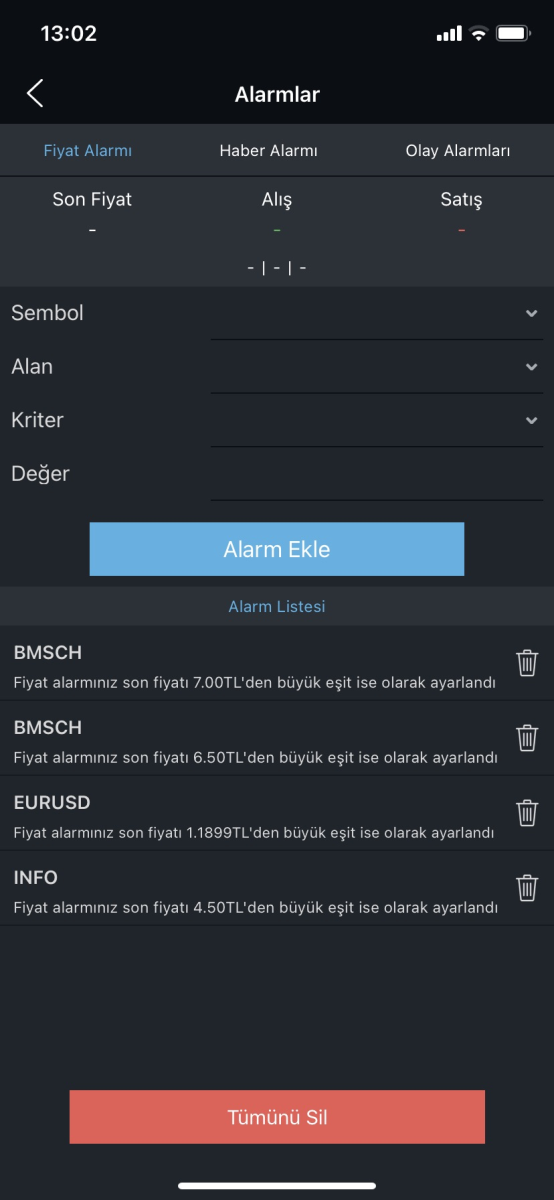This screenshot has height=1200, width=554.
Task: Open the Alan dropdown chevron
Action: click(531, 367)
